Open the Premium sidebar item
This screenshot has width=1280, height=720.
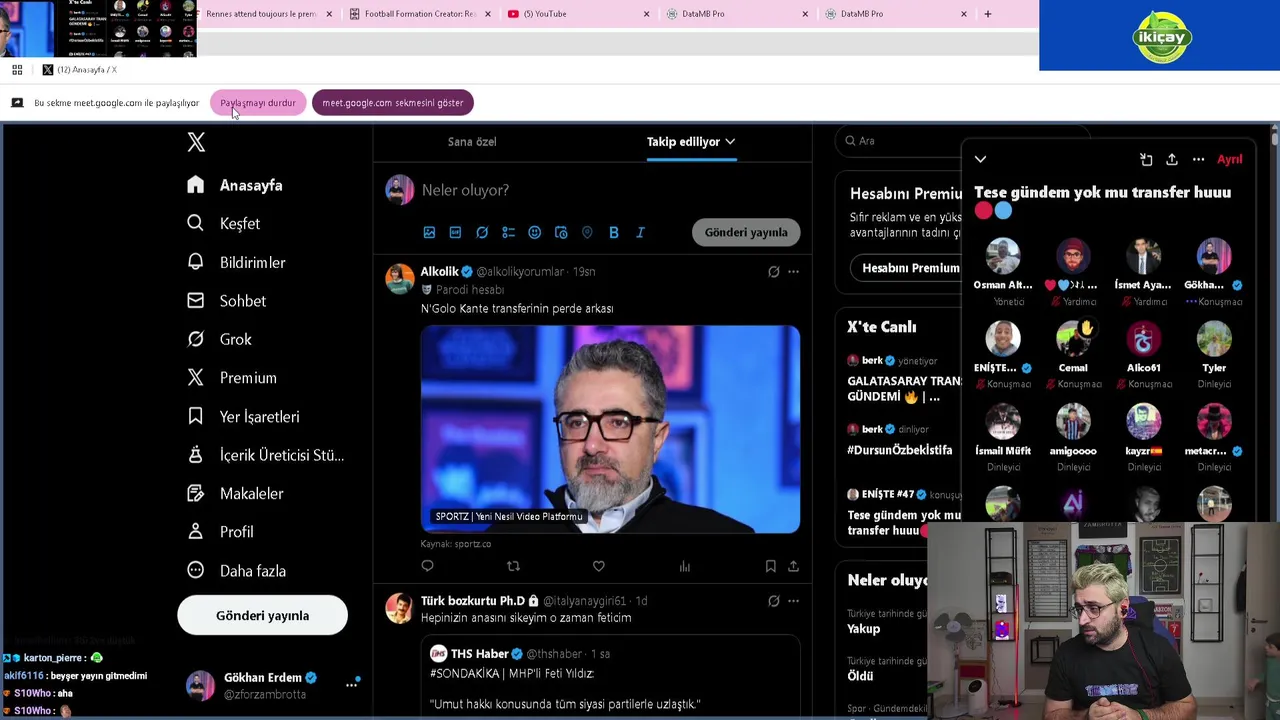click(x=232, y=377)
